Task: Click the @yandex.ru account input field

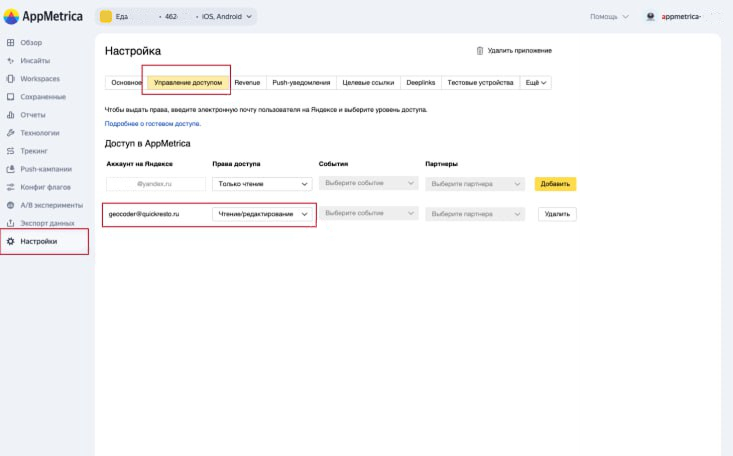Action: 155,184
